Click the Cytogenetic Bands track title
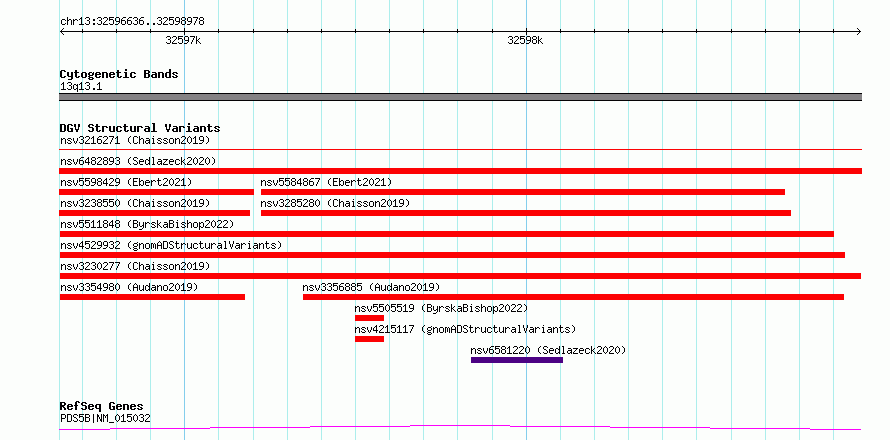Image resolution: width=890 pixels, height=440 pixels. tap(119, 74)
